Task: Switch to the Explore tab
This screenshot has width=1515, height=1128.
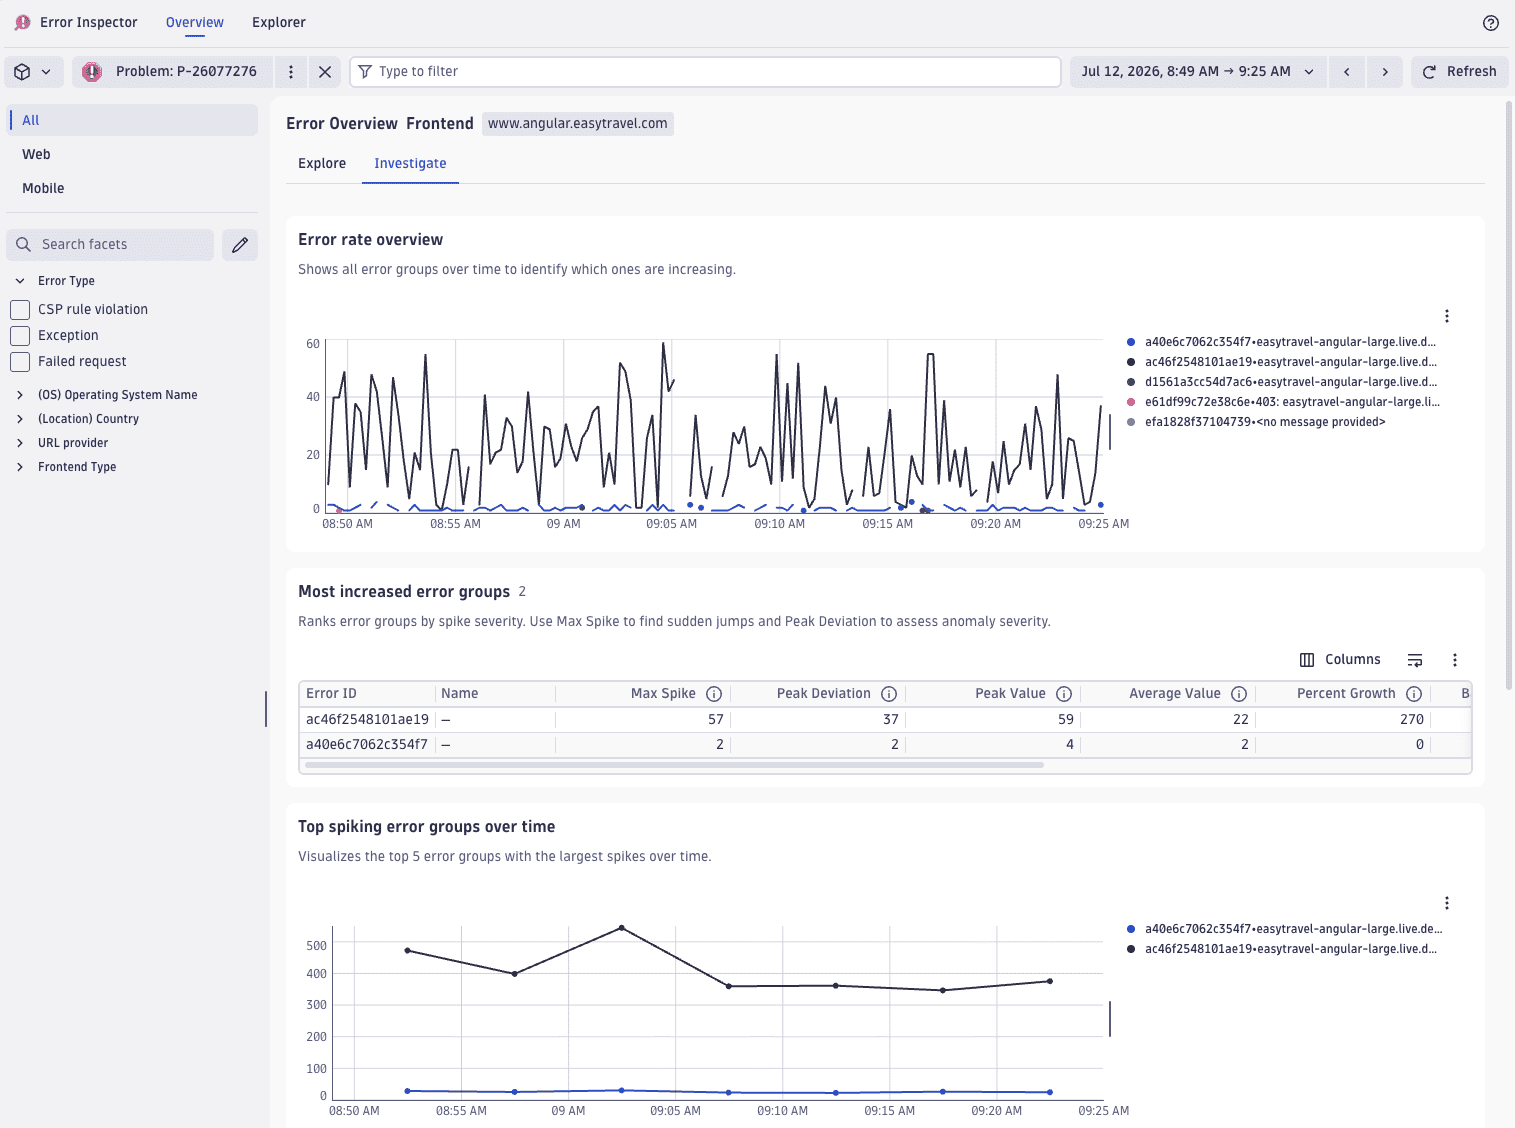Action: (x=322, y=164)
